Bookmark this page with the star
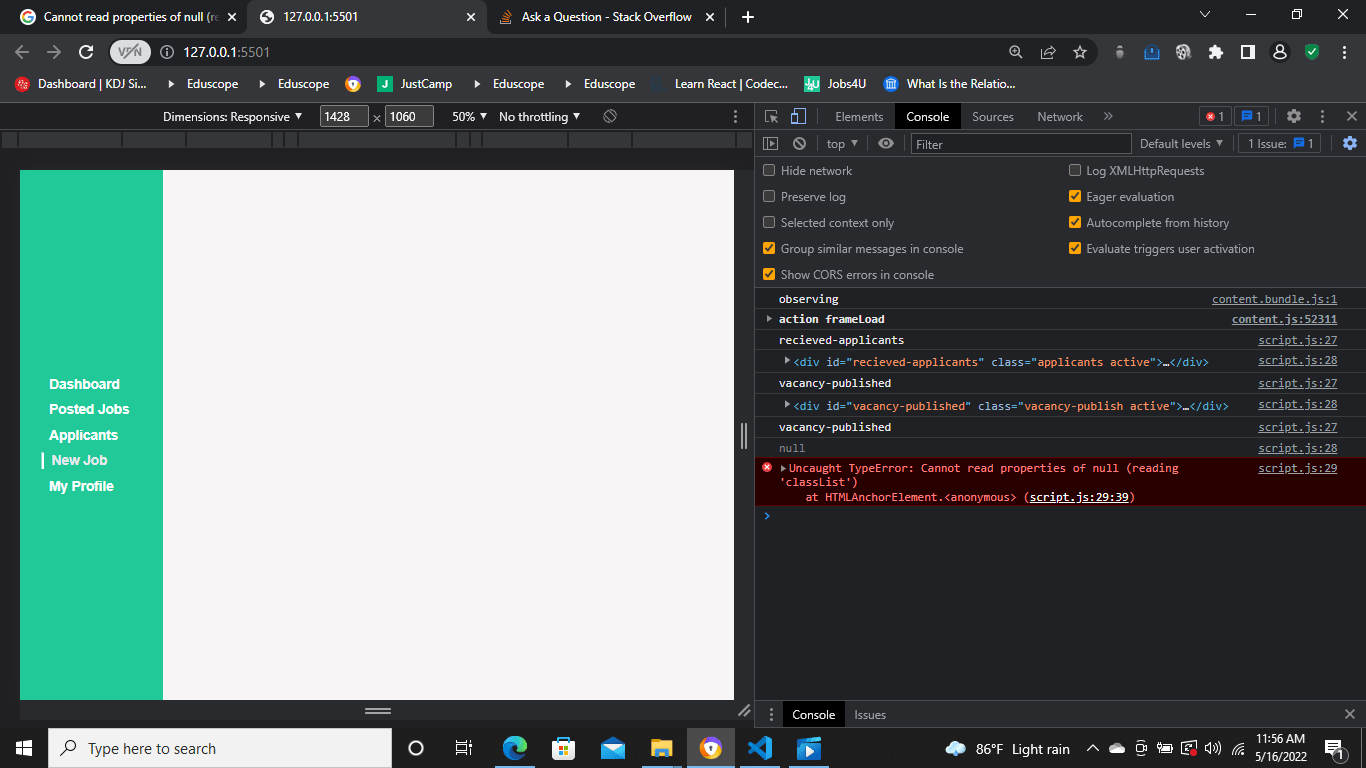Viewport: 1366px width, 768px height. click(x=1080, y=52)
